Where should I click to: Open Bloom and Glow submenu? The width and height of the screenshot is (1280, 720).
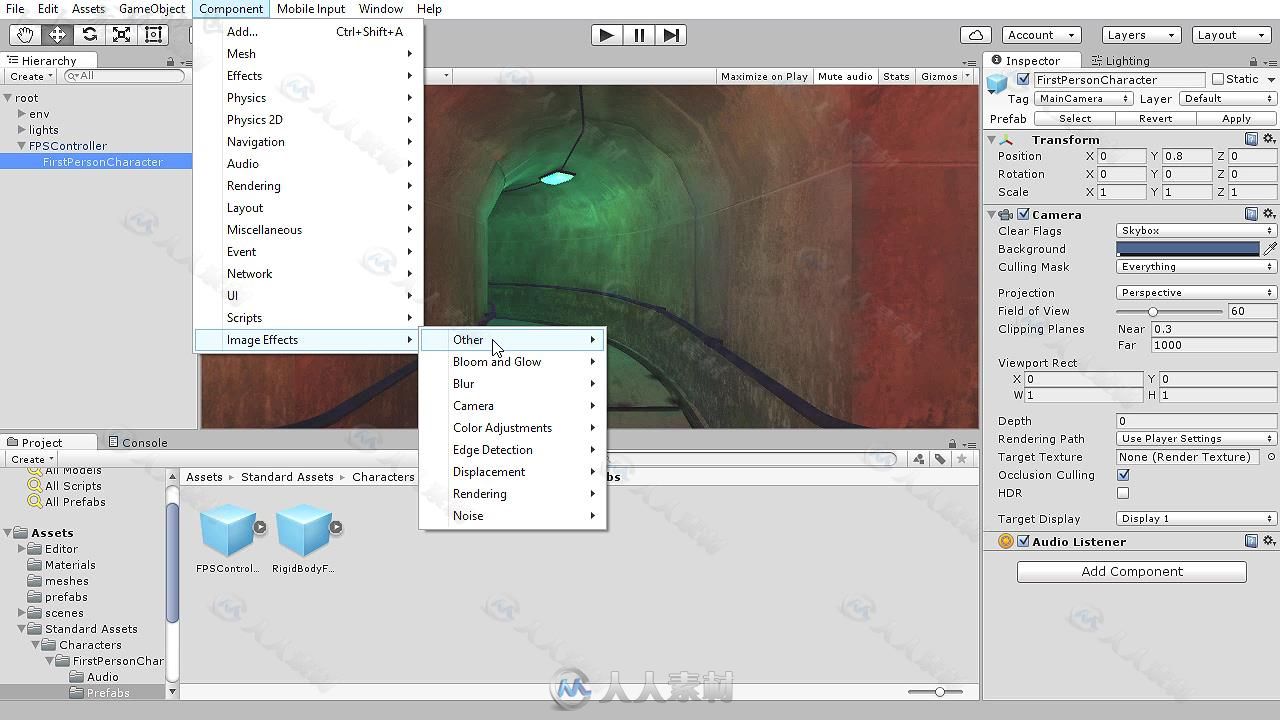coord(513,362)
